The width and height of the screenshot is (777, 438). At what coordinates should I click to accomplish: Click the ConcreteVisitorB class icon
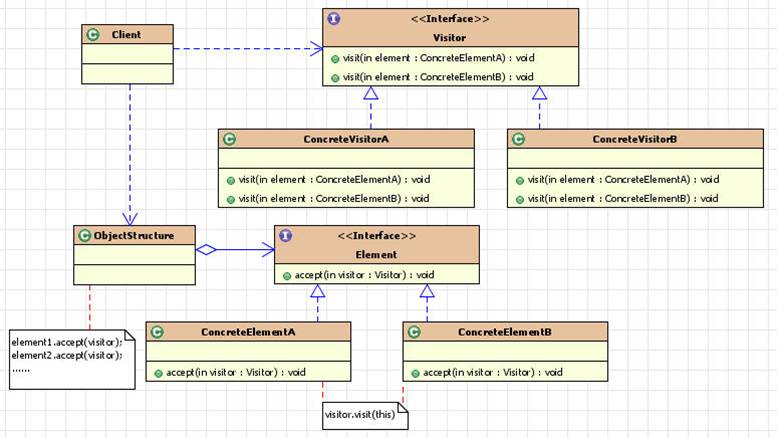point(518,139)
